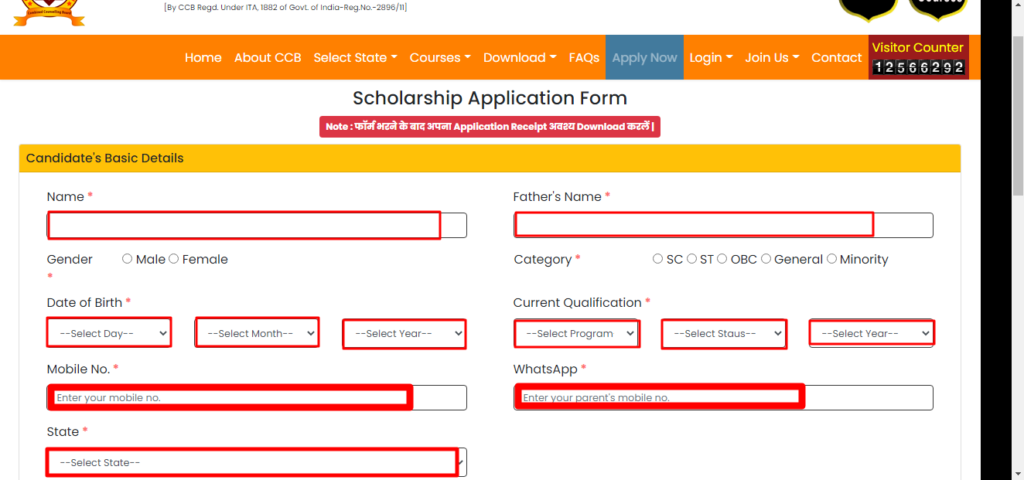
Task: Choose the OBC category option
Action: tap(722, 259)
